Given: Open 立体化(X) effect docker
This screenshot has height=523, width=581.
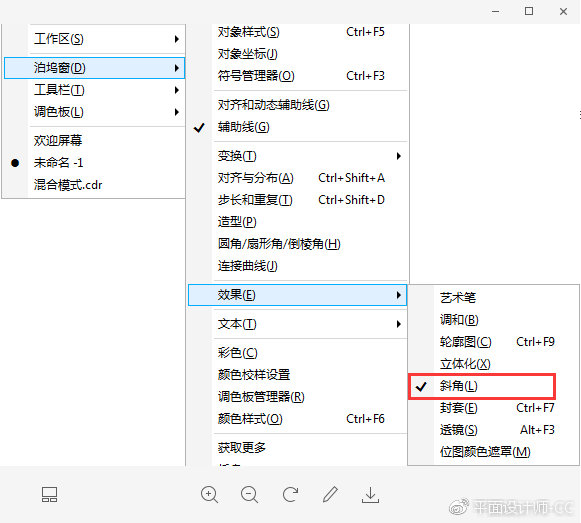Looking at the screenshot, I should [x=493, y=364].
